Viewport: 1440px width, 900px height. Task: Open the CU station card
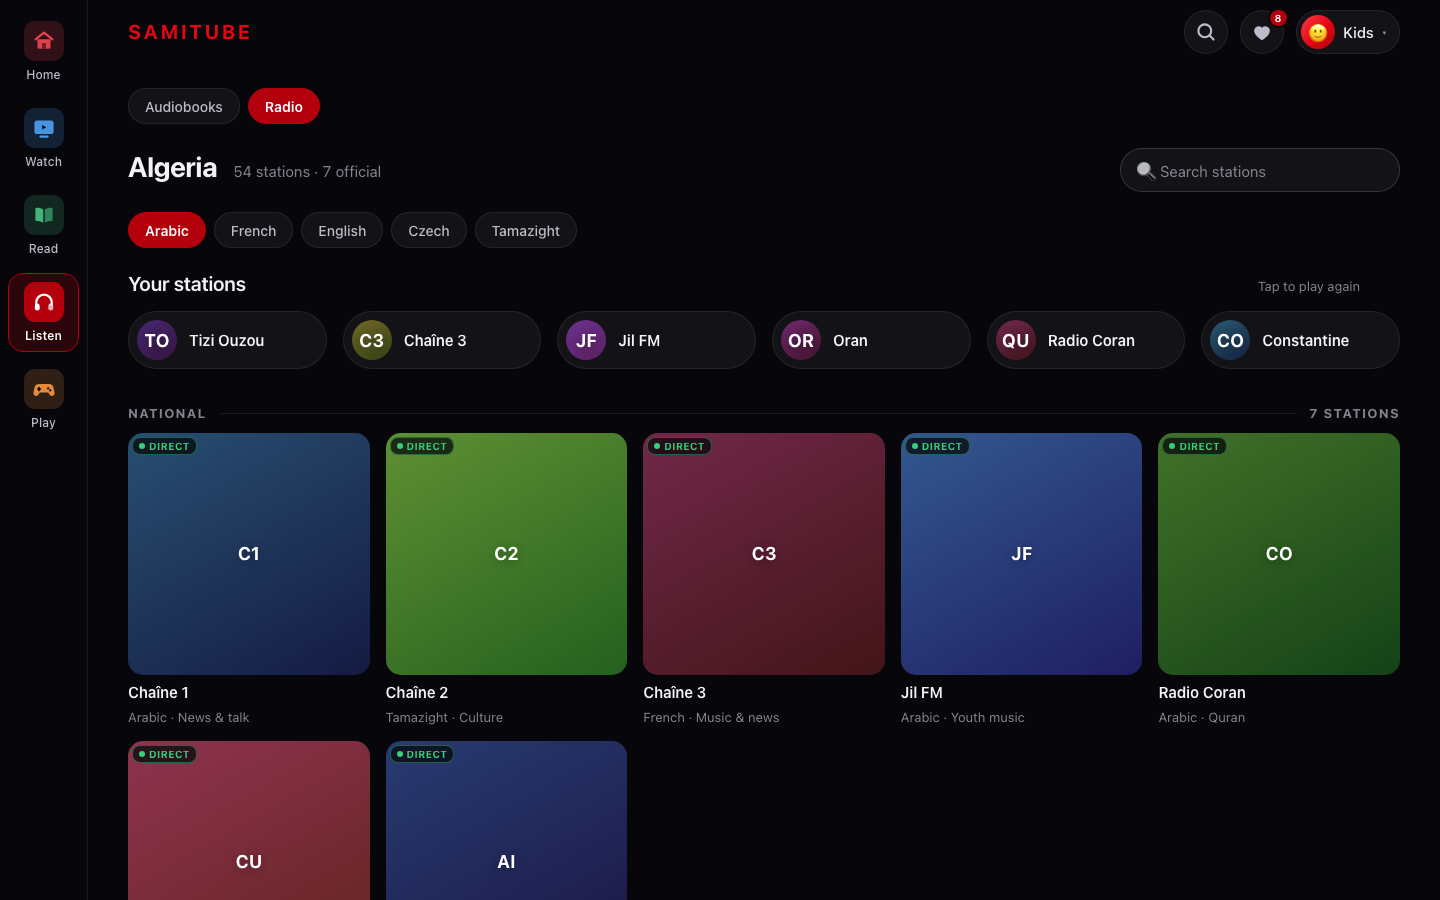coord(249,820)
